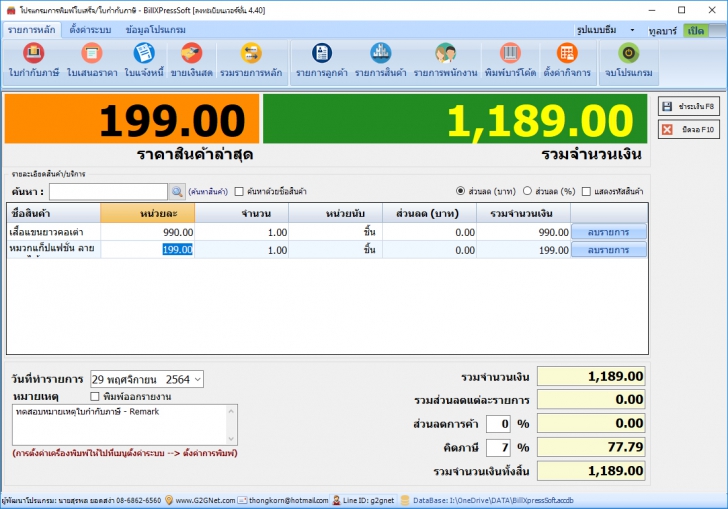Click the application icon in title bar
This screenshot has height=509, width=728.
[11, 10]
